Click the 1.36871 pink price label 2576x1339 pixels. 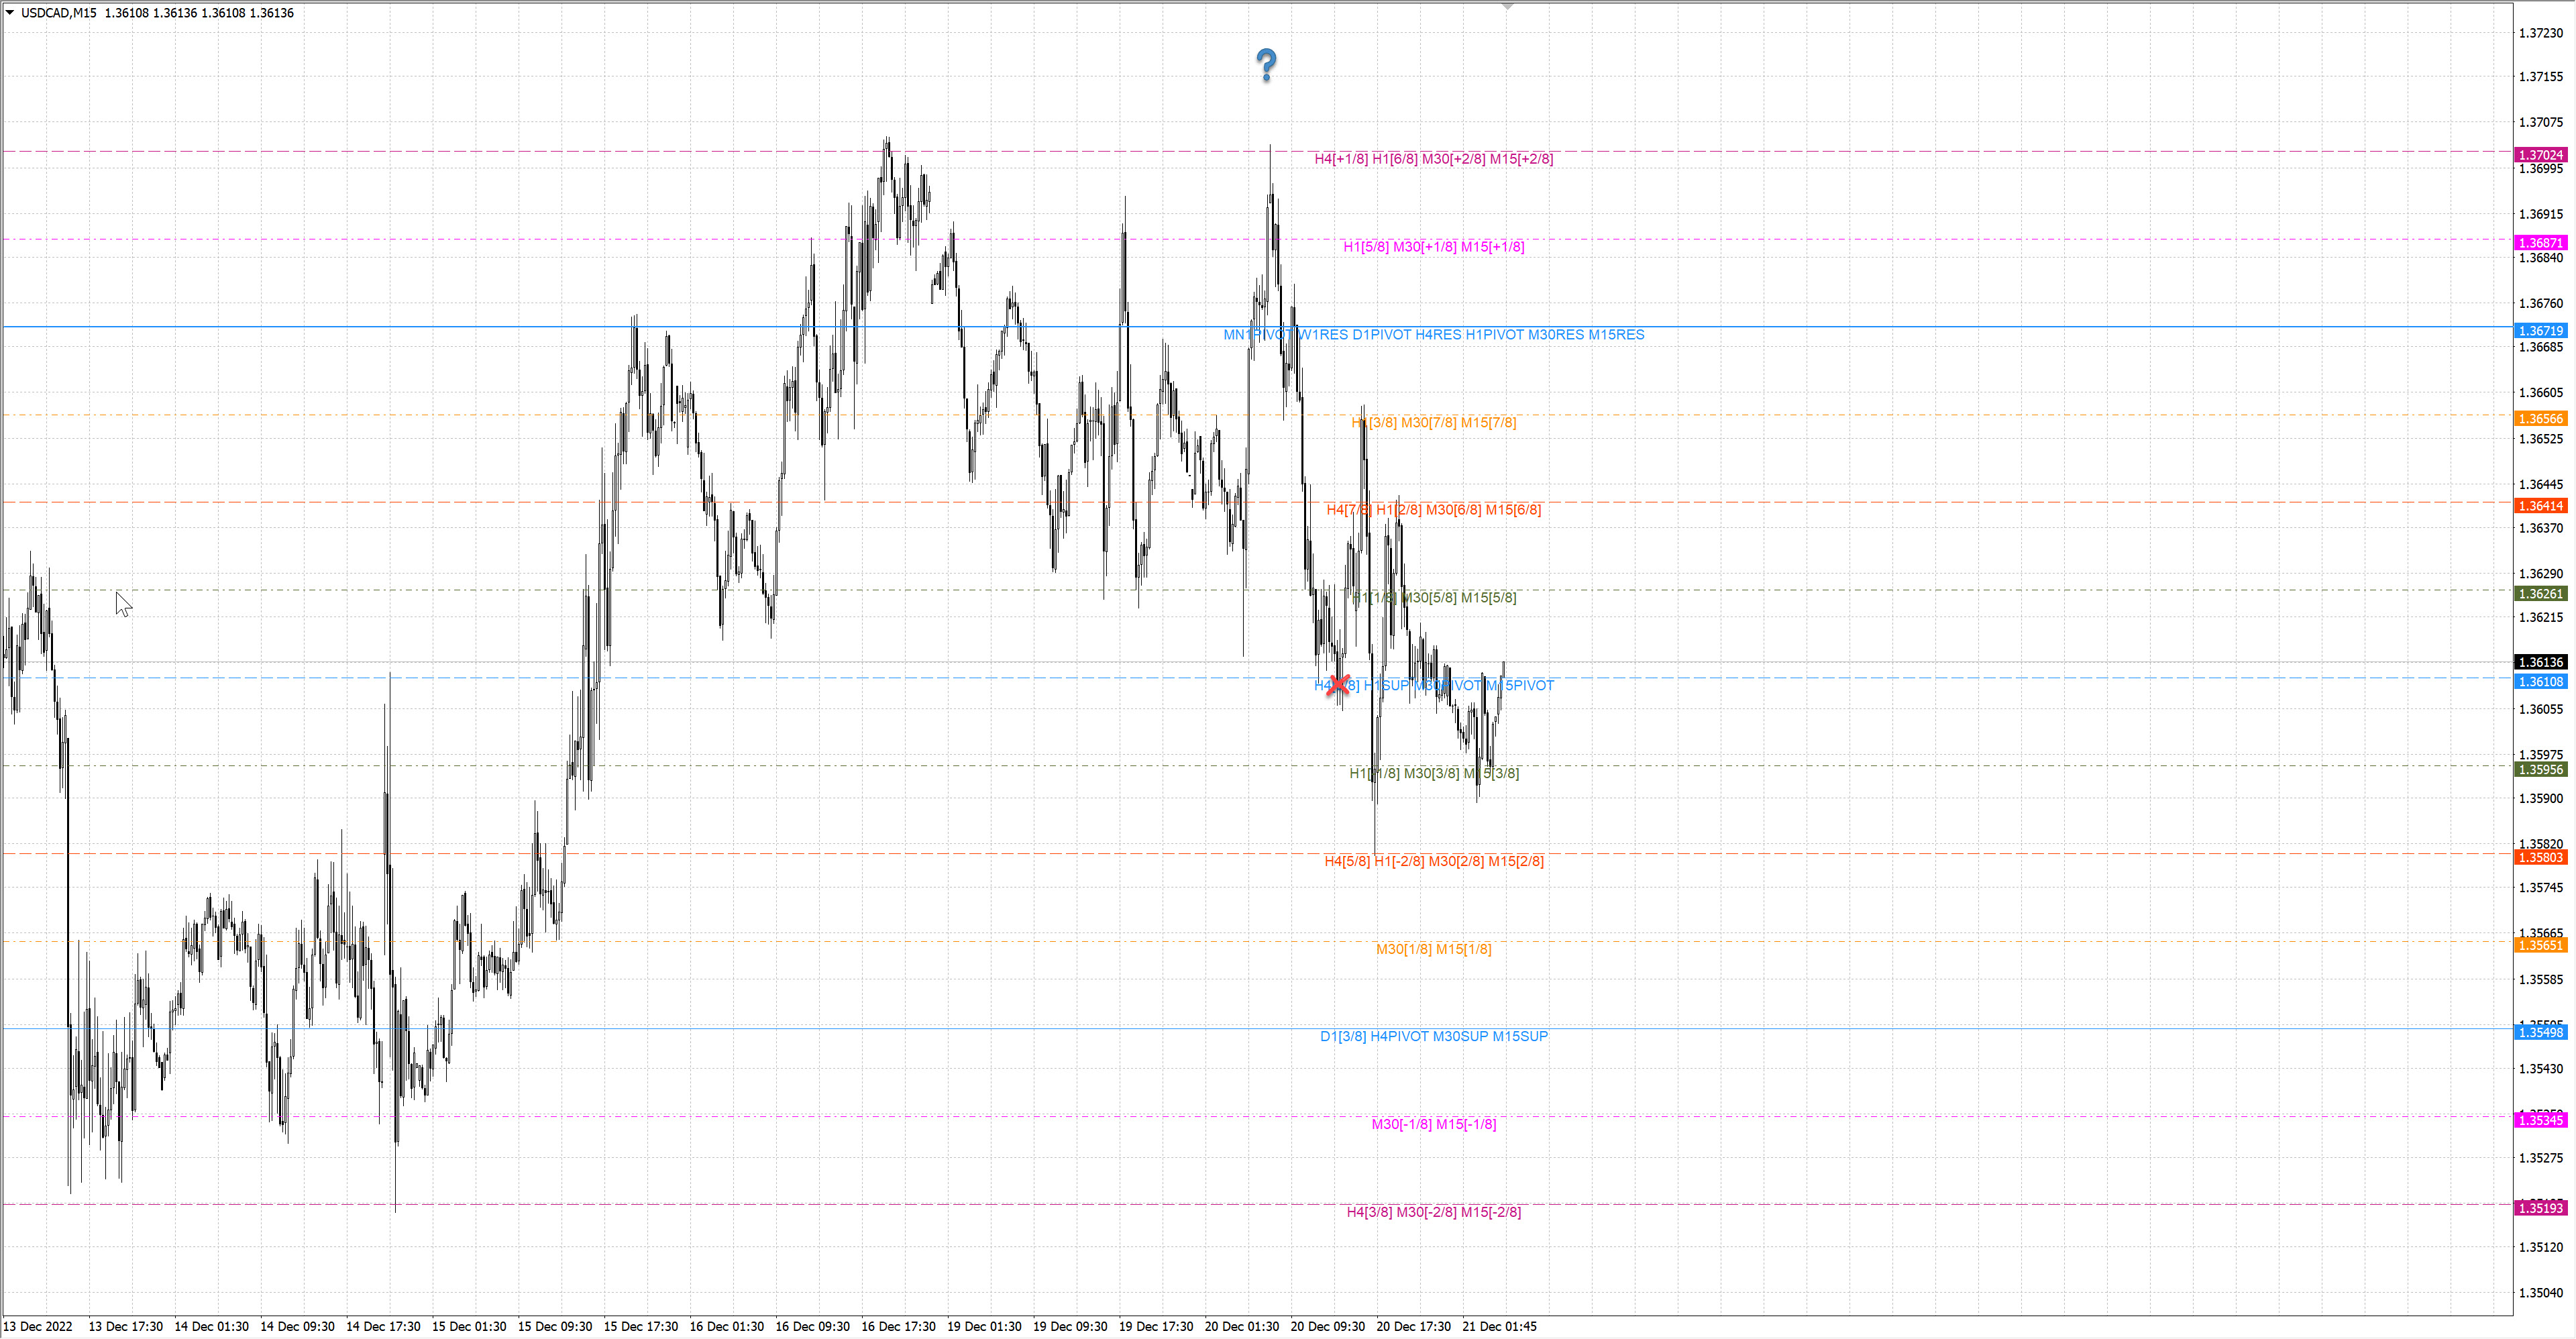tap(2540, 243)
